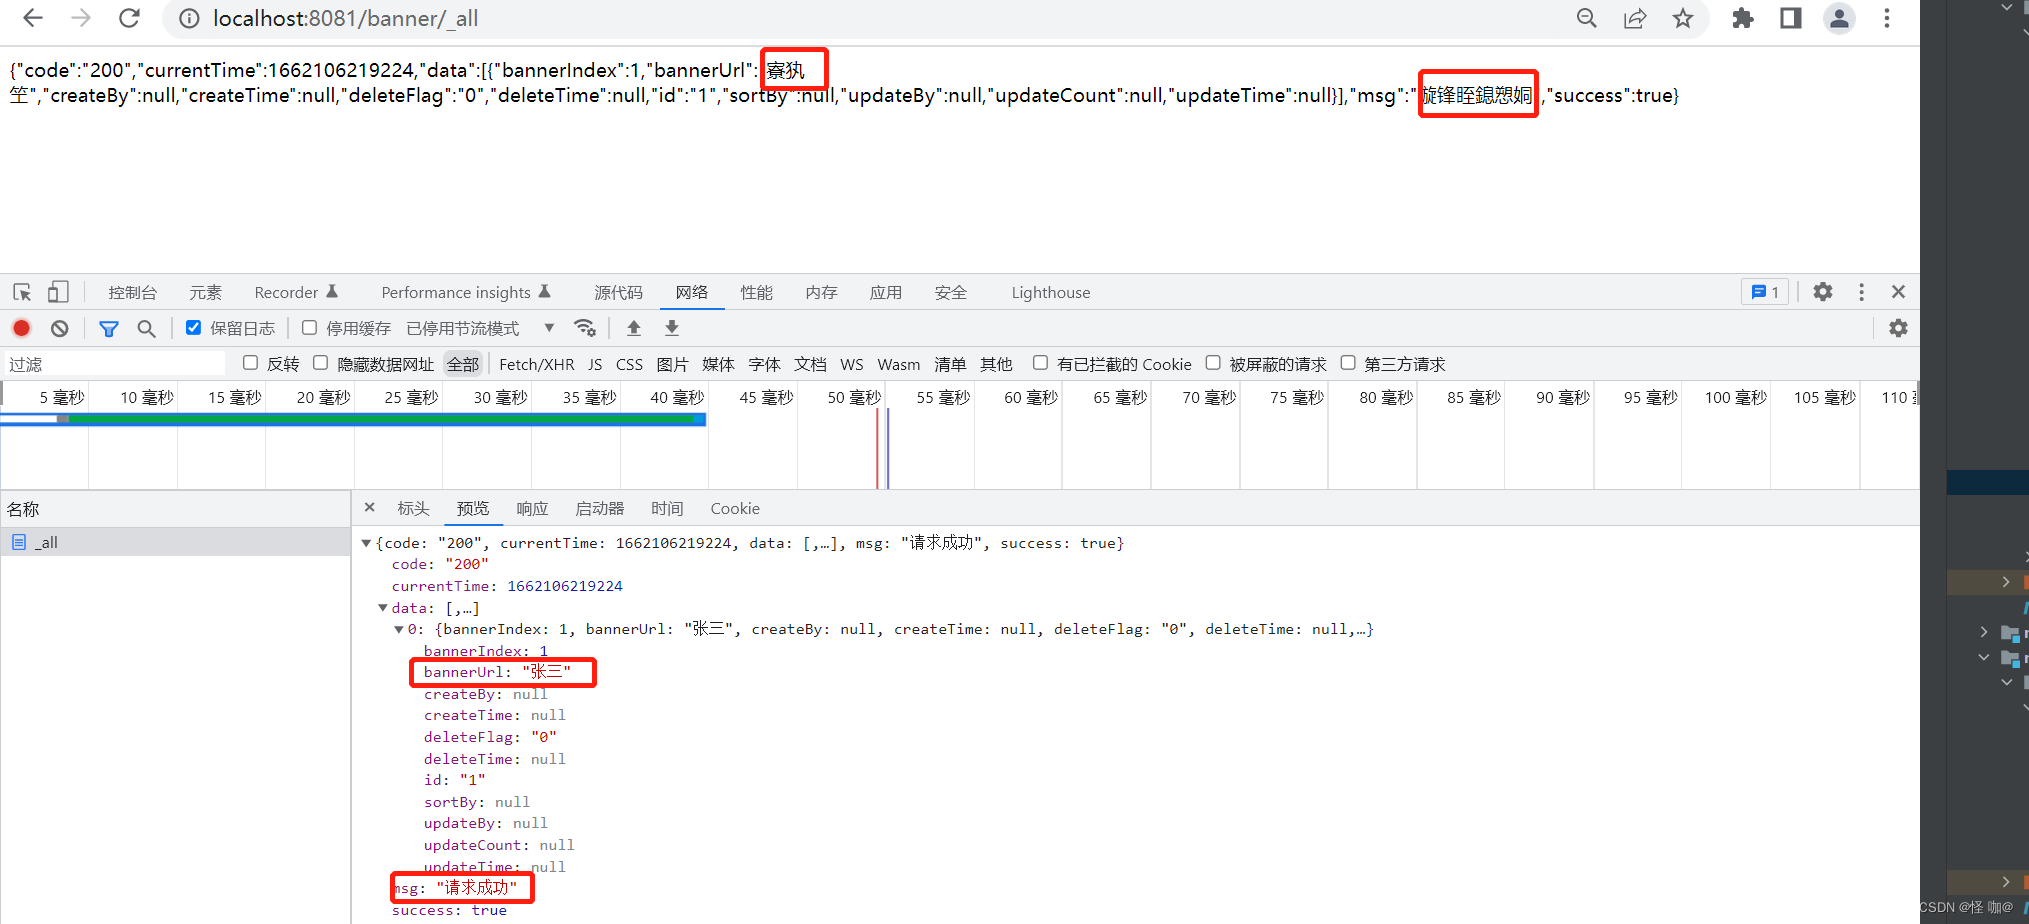Check the 反转 filter checkbox
Viewport: 2029px width, 924px height.
(x=250, y=363)
